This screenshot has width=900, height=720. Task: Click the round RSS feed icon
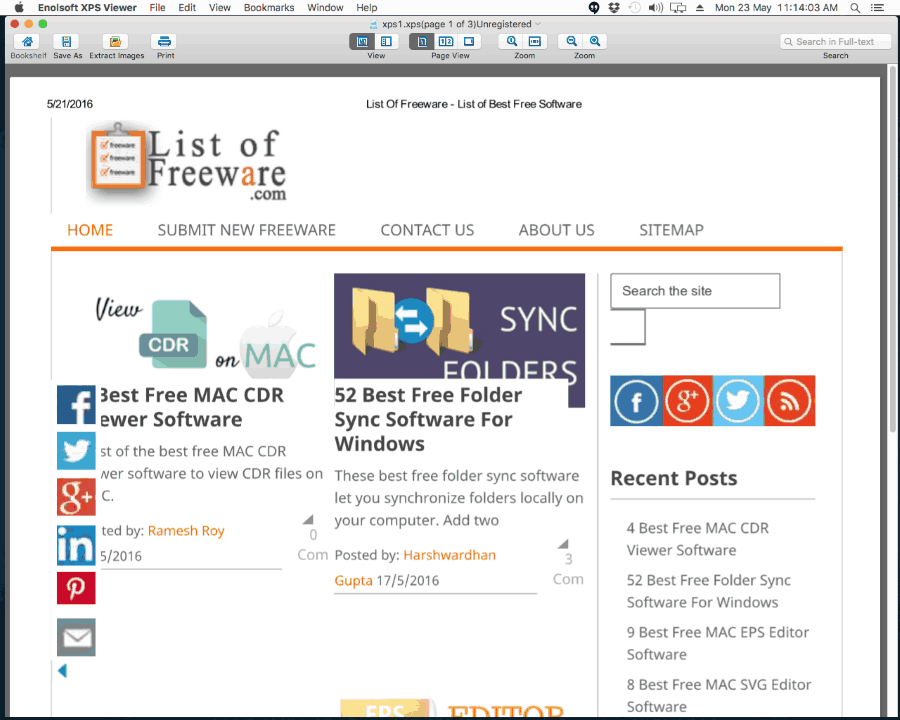coord(790,401)
